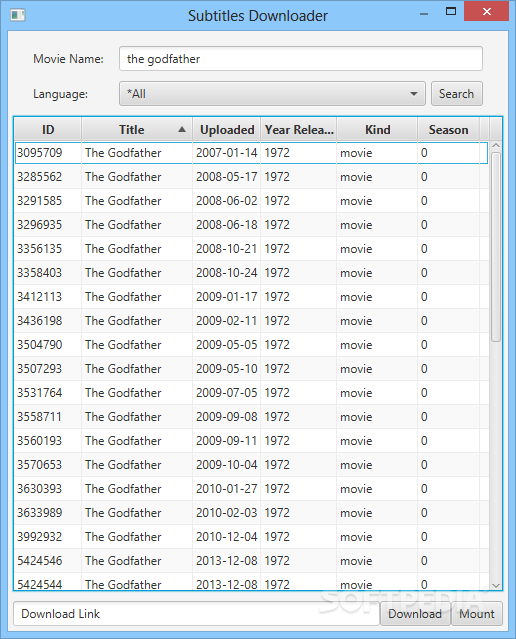516x639 pixels.
Task: Select row with ID 3560193
Action: click(251, 441)
